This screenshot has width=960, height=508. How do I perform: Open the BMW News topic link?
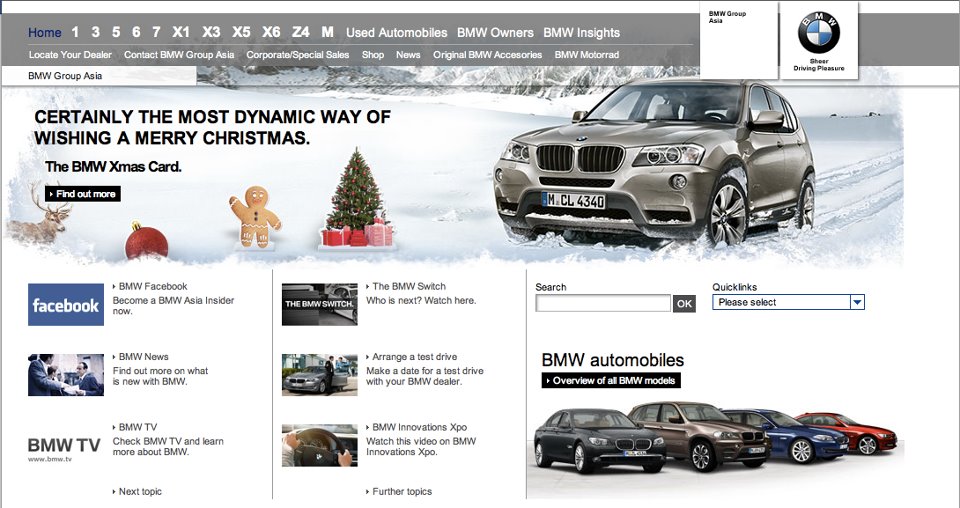click(141, 356)
